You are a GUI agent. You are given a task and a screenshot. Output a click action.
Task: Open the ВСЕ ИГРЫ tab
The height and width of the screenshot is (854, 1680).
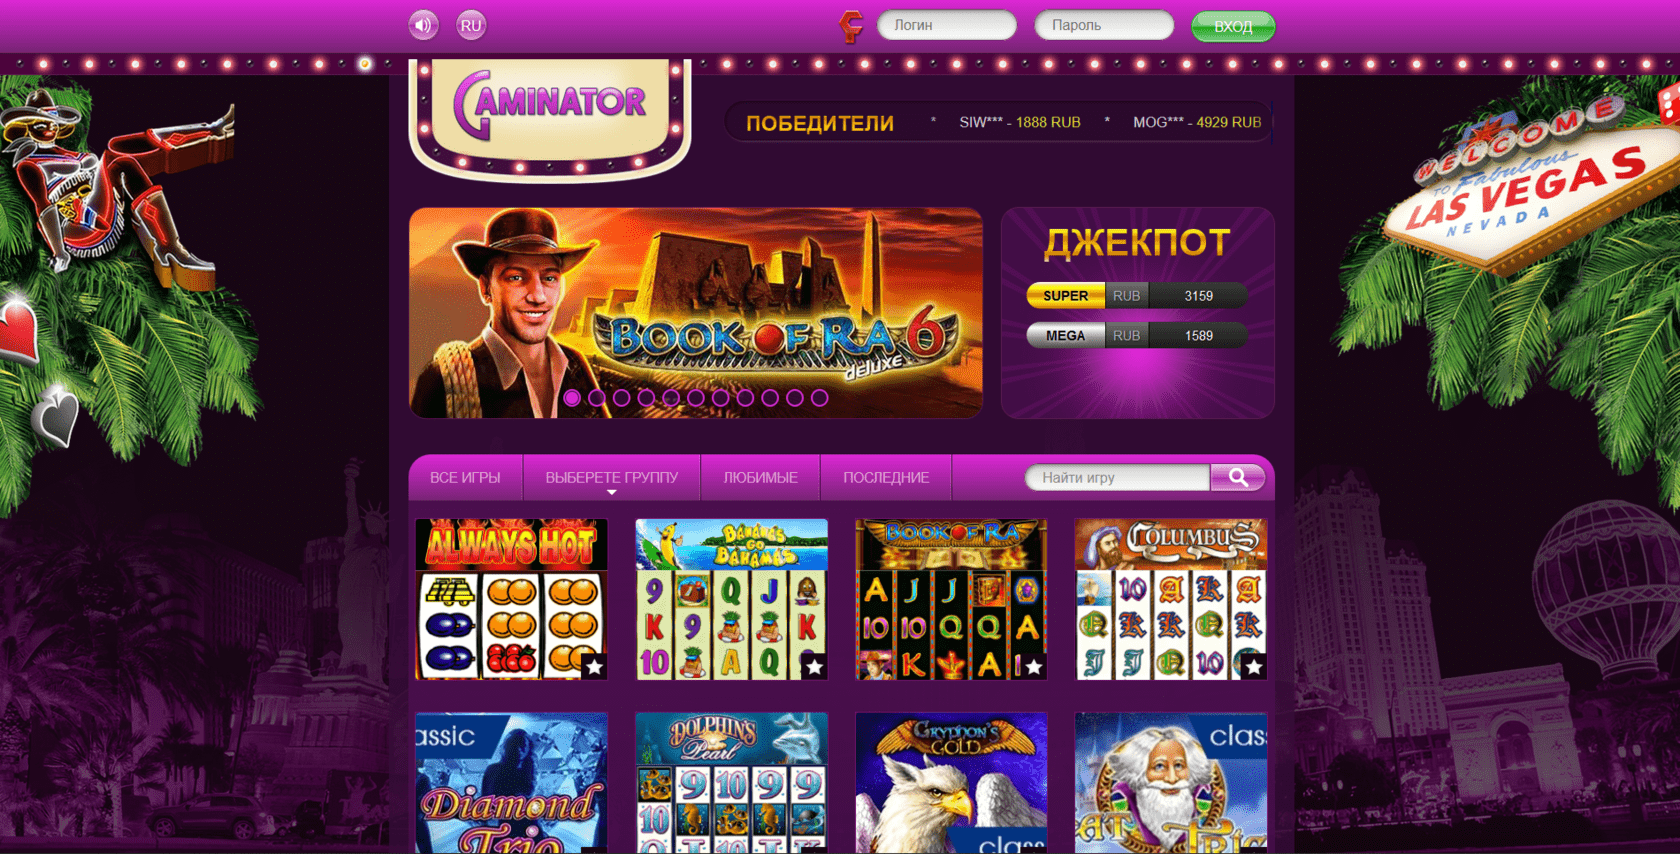pyautogui.click(x=465, y=478)
